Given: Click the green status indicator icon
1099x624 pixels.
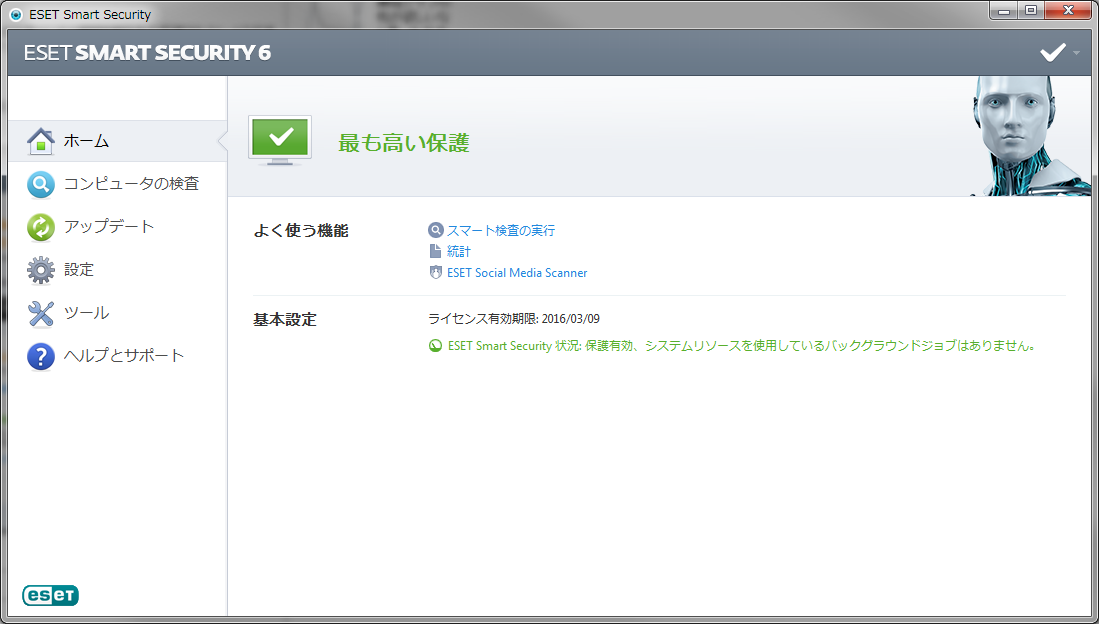Looking at the screenshot, I should (435, 346).
